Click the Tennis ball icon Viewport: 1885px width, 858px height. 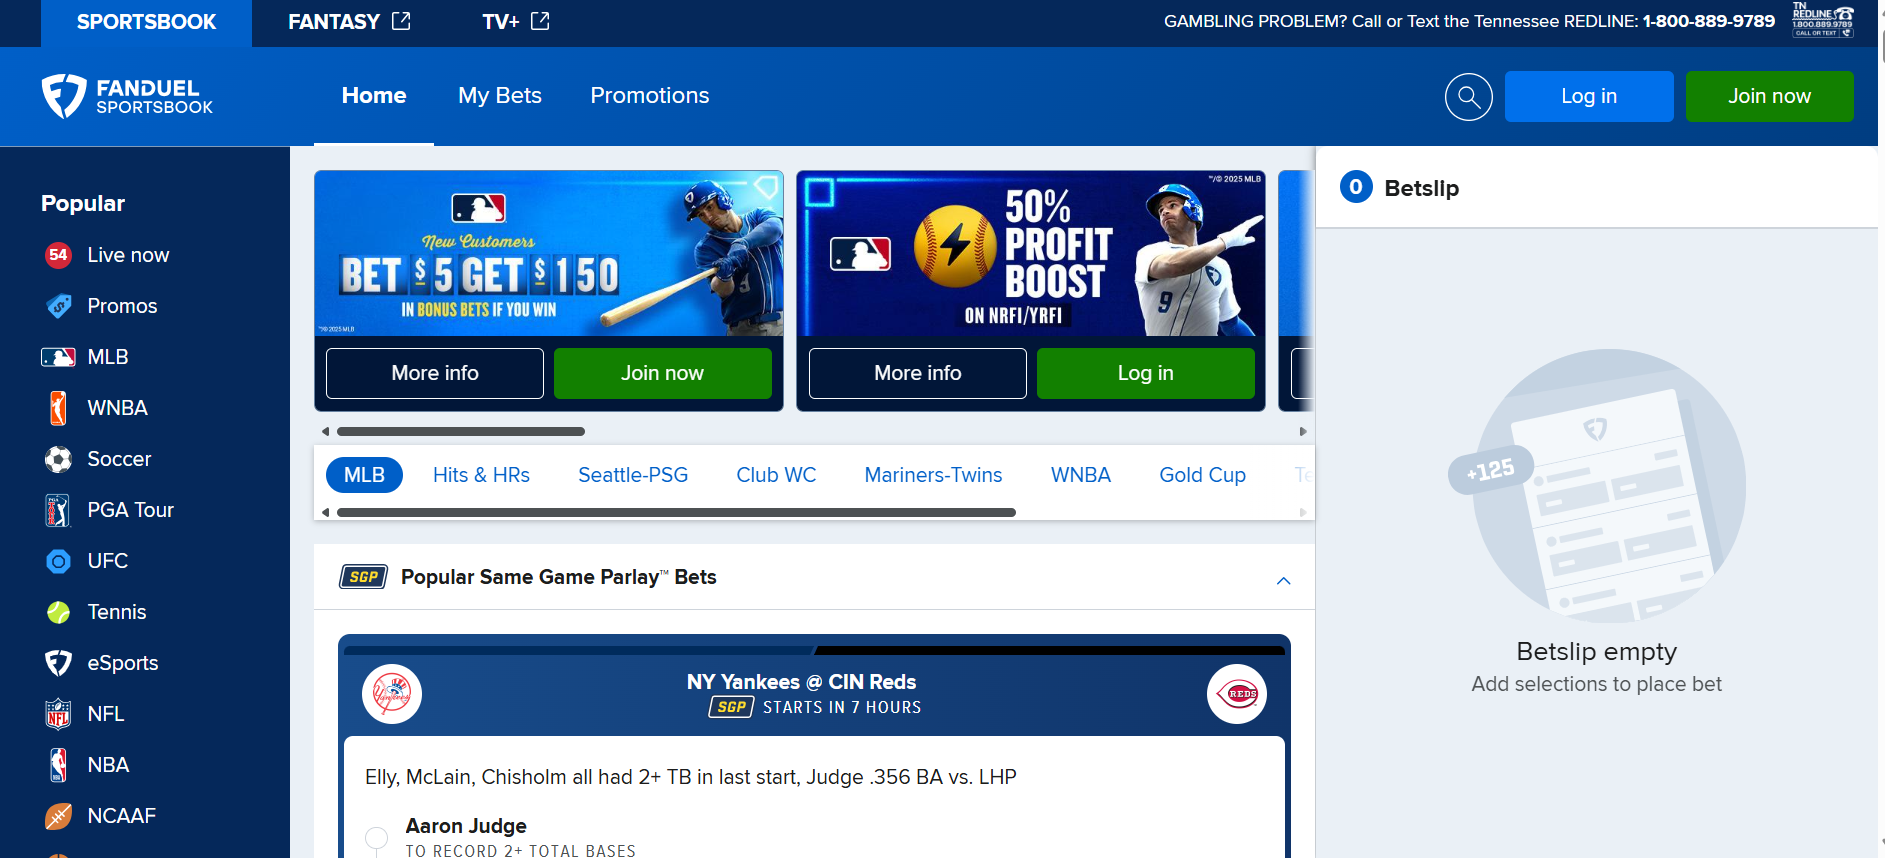pos(59,612)
